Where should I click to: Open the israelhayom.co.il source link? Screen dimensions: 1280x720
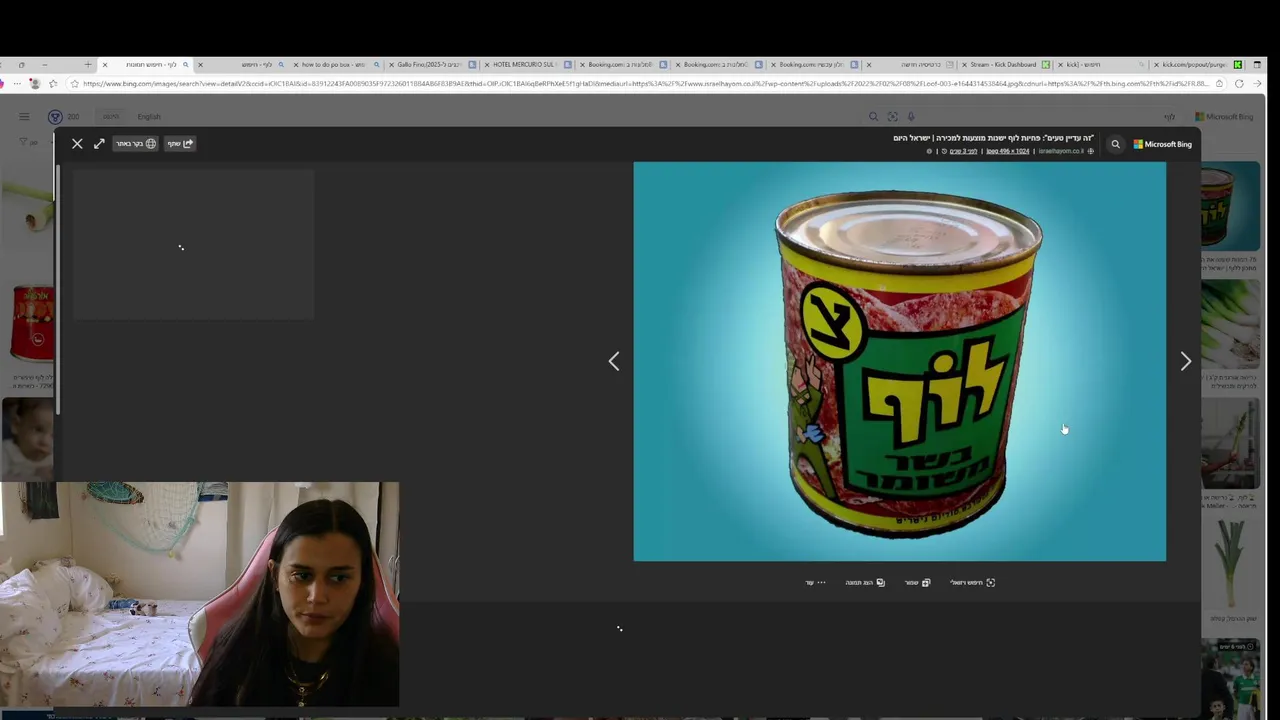(1061, 151)
